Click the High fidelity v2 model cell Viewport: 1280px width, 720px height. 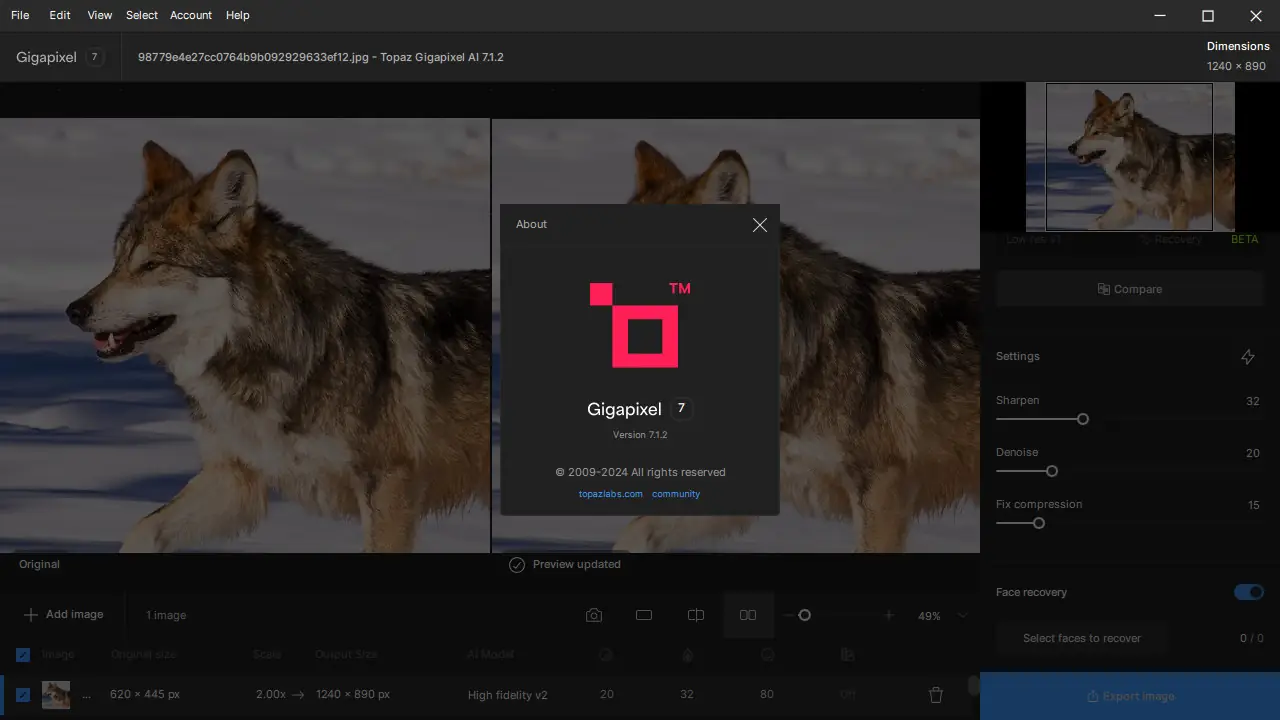[507, 695]
